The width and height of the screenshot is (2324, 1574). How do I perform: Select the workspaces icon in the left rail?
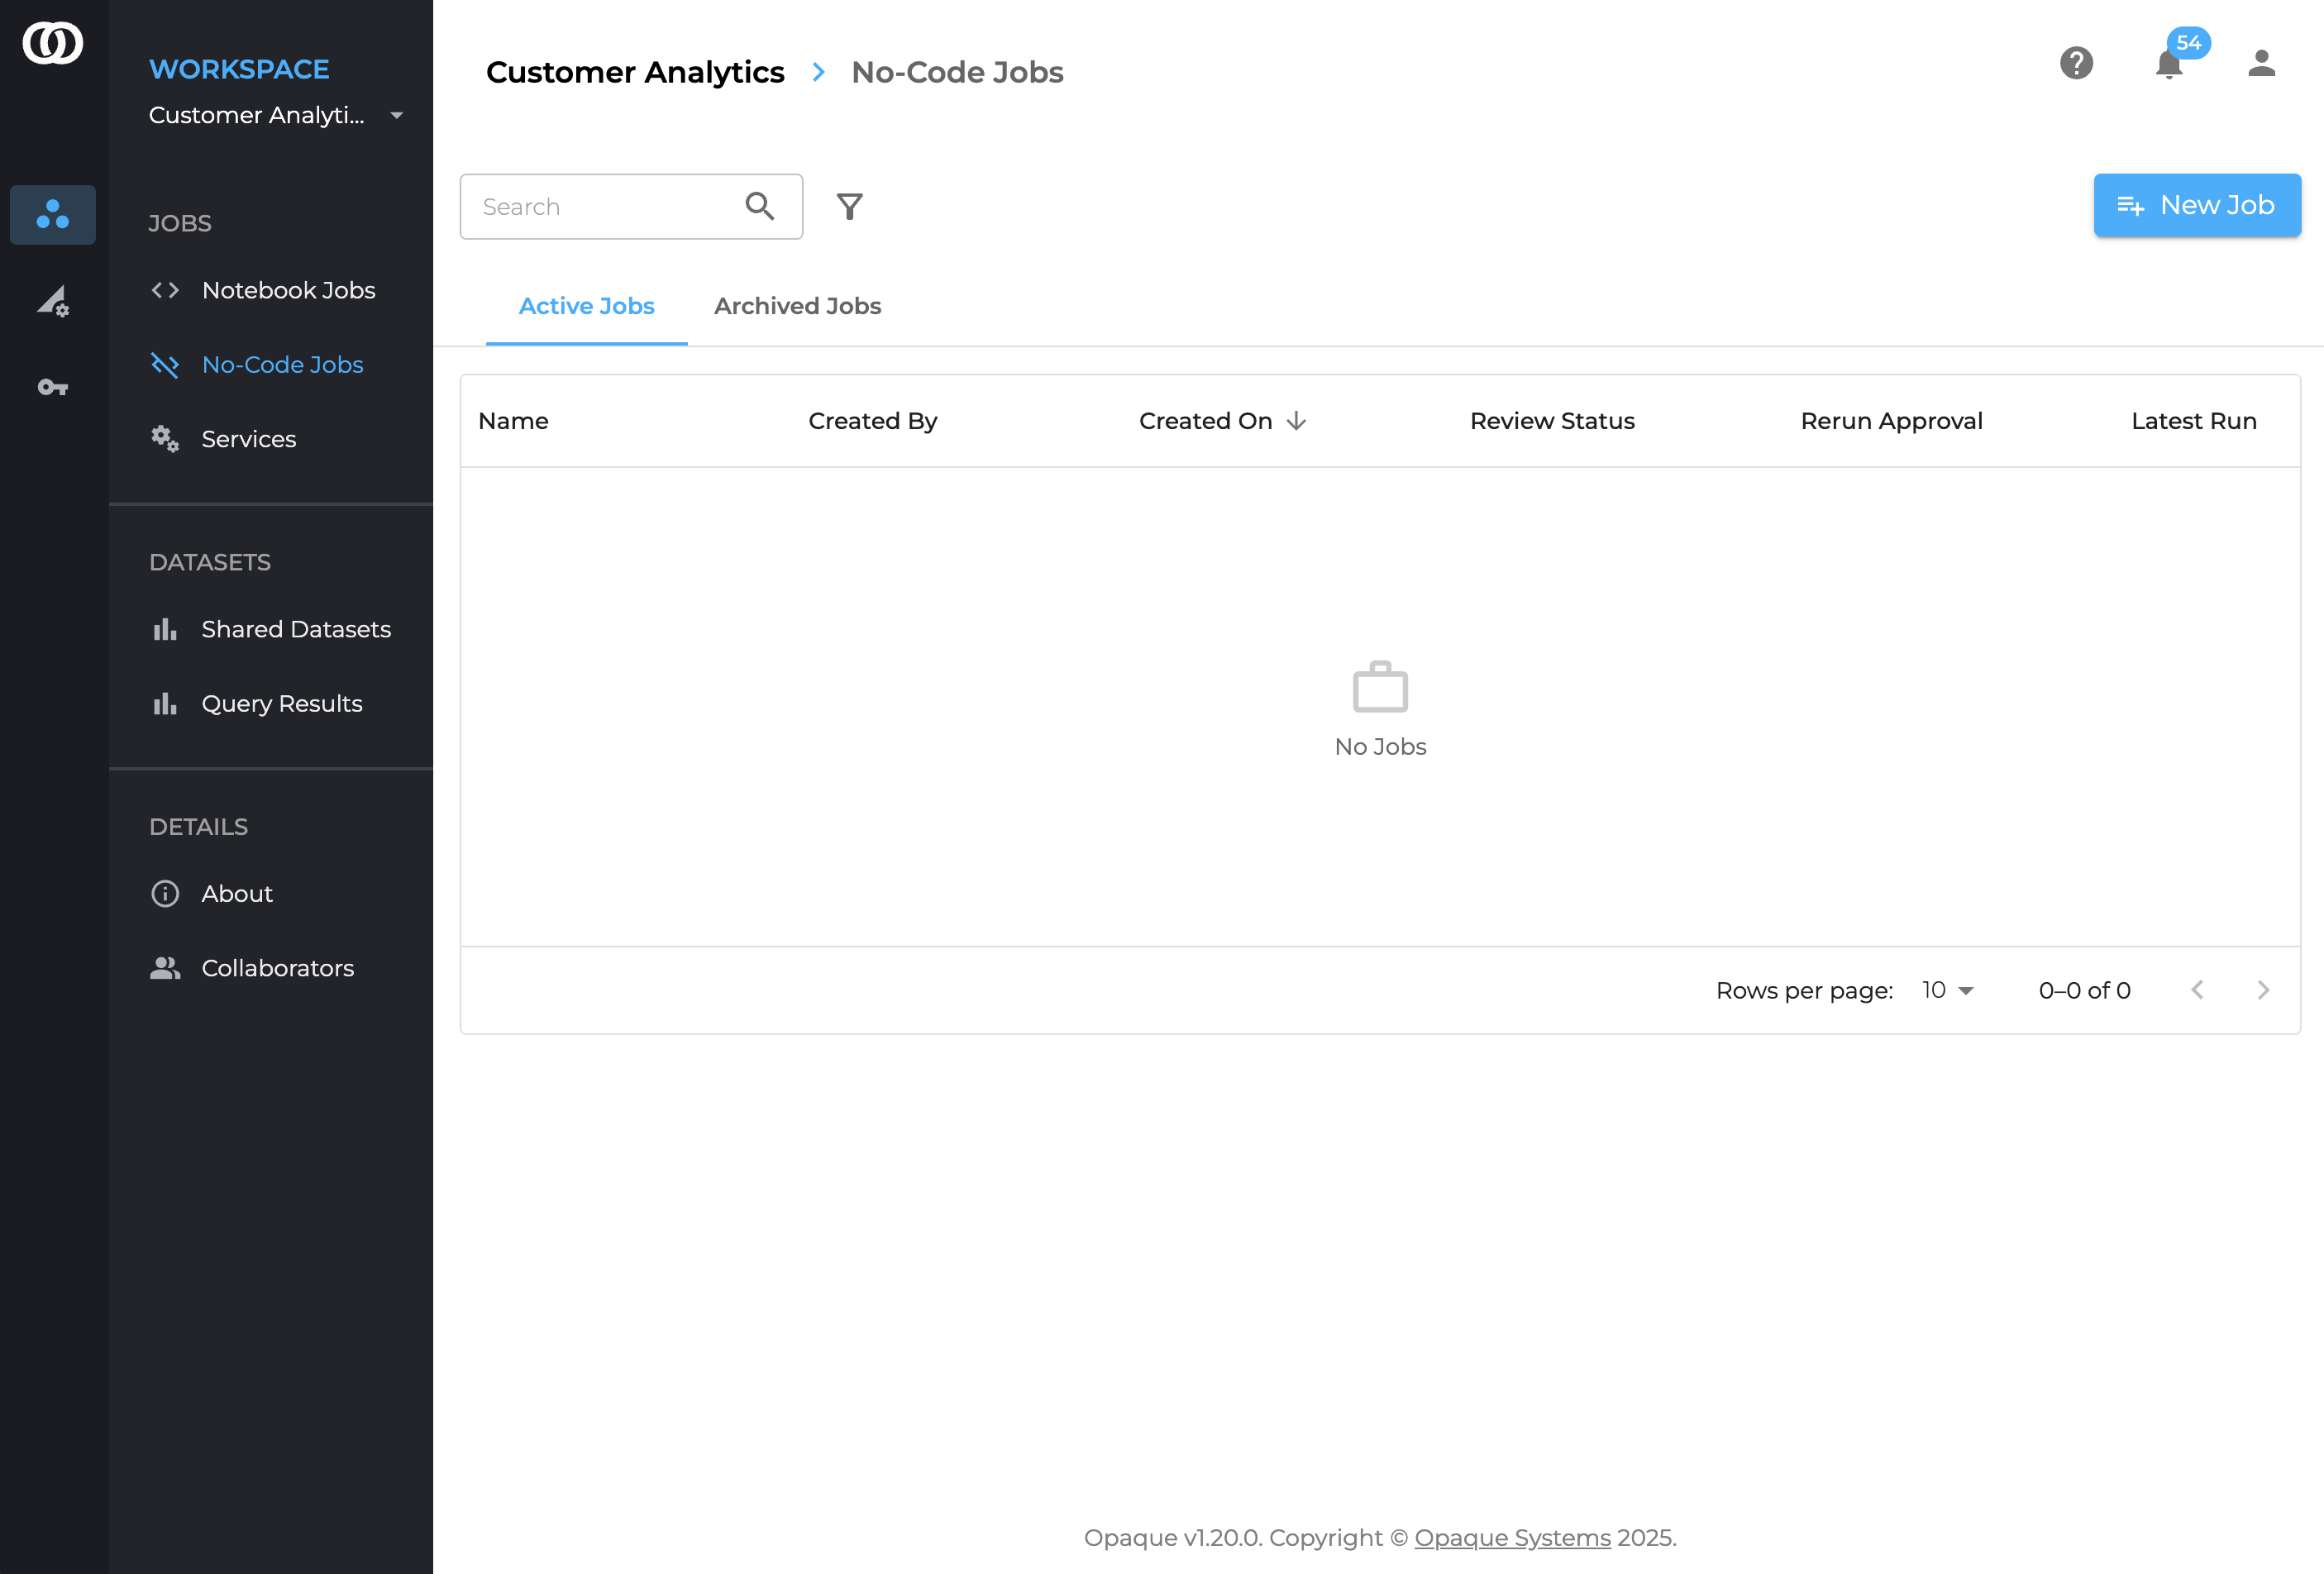pos(53,215)
